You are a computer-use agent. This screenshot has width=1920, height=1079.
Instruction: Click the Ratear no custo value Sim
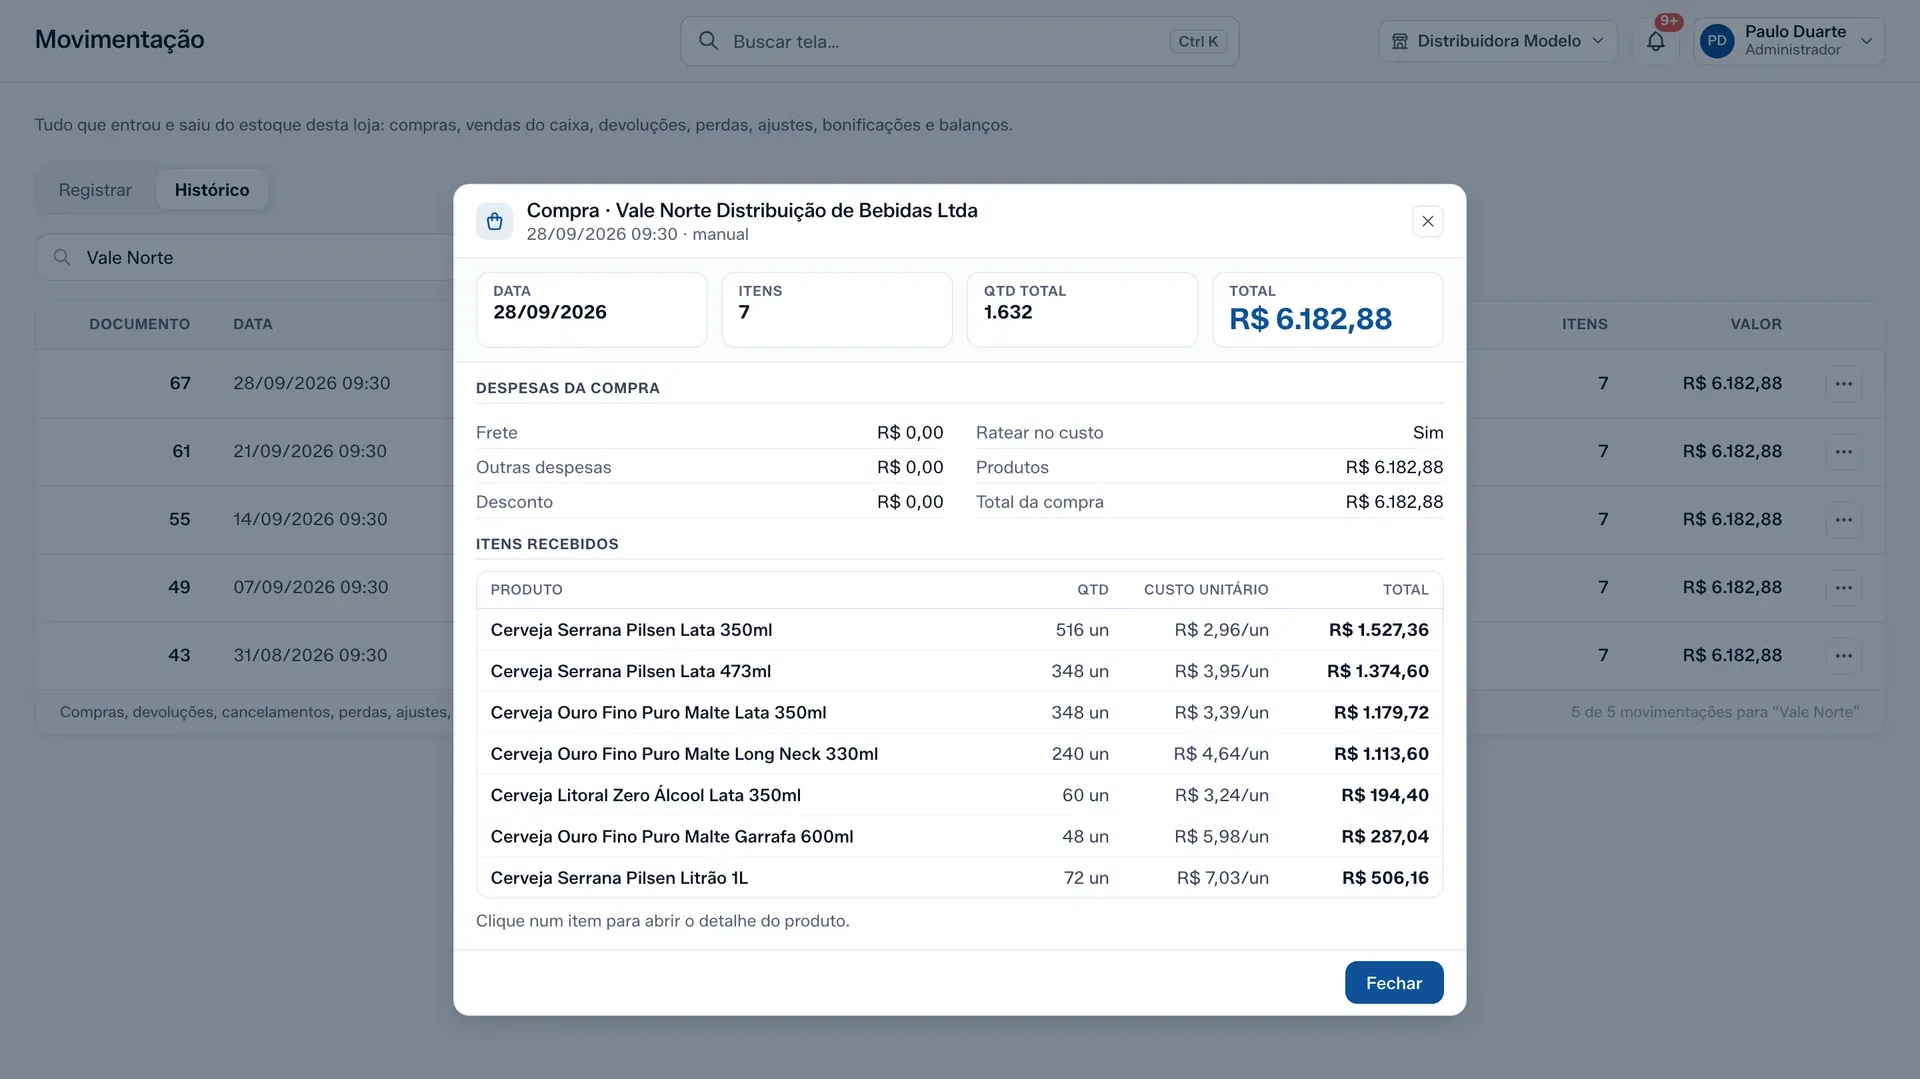tap(1428, 433)
